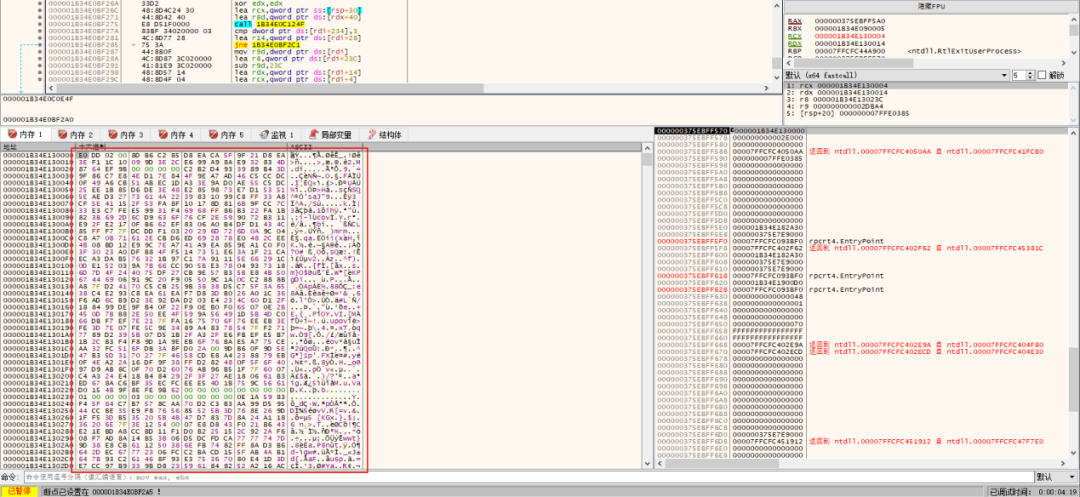Click the 000001B34E0C0E4F info line
Viewport: 1080px width, 497px height.
(x=38, y=99)
